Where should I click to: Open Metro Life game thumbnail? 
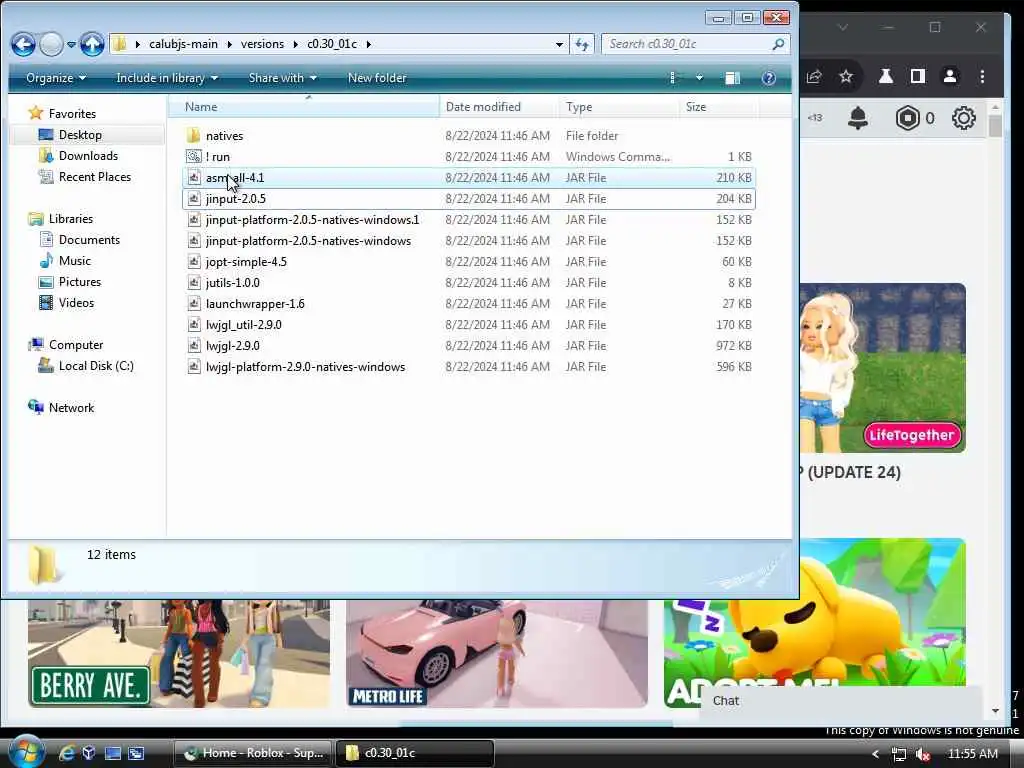click(x=497, y=654)
